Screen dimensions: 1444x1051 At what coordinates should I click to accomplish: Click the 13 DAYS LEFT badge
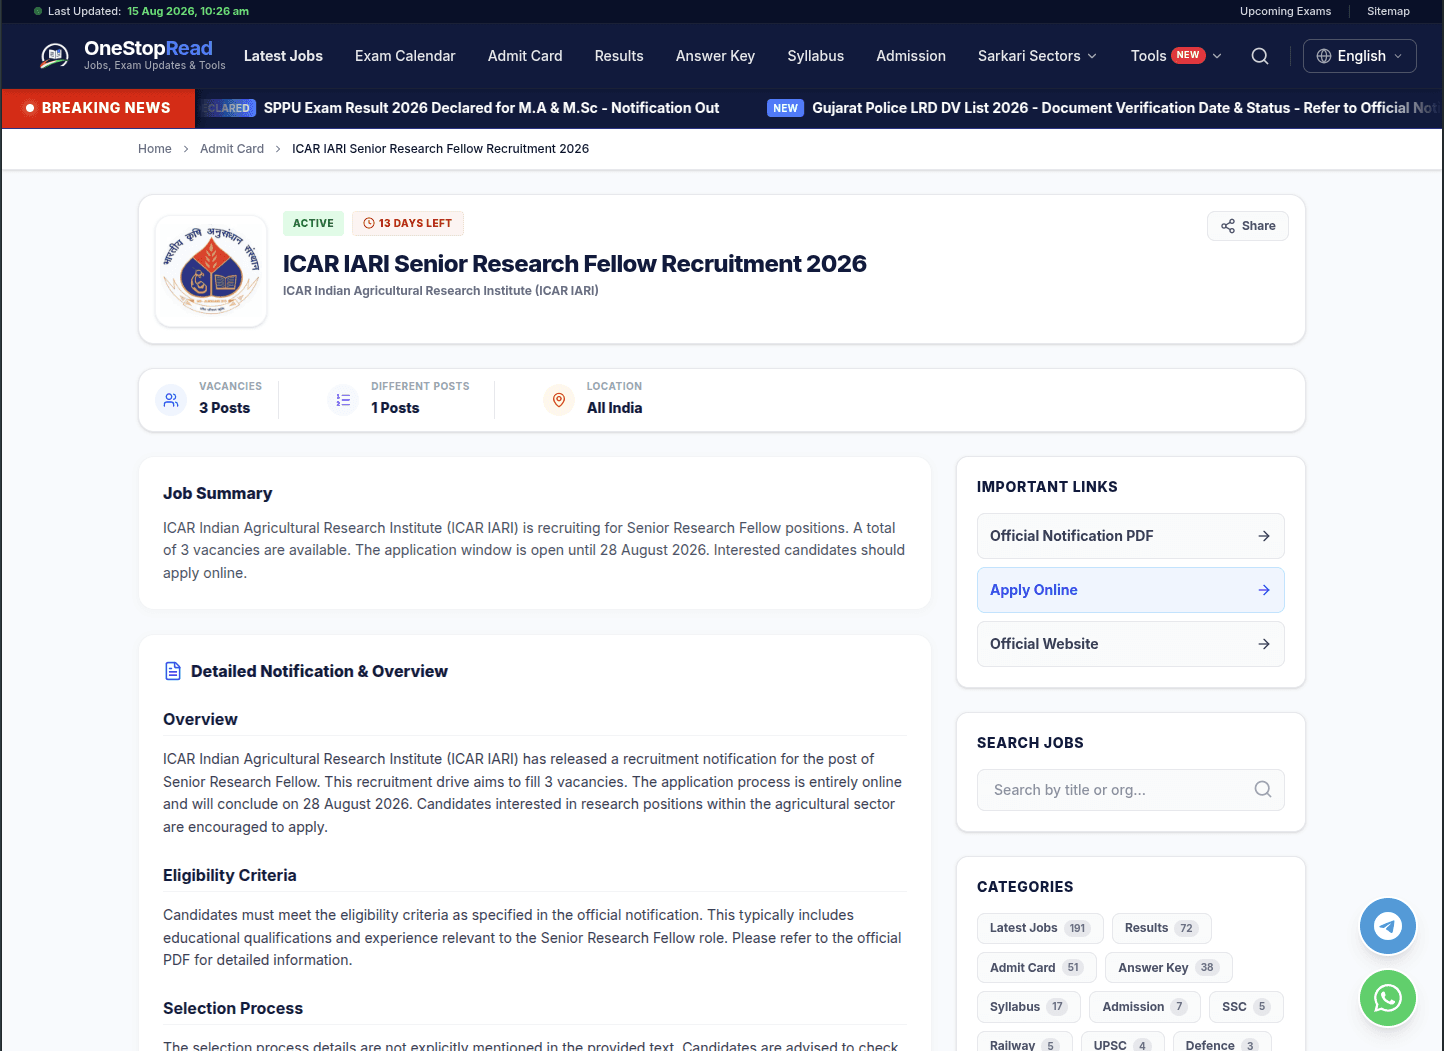point(408,223)
